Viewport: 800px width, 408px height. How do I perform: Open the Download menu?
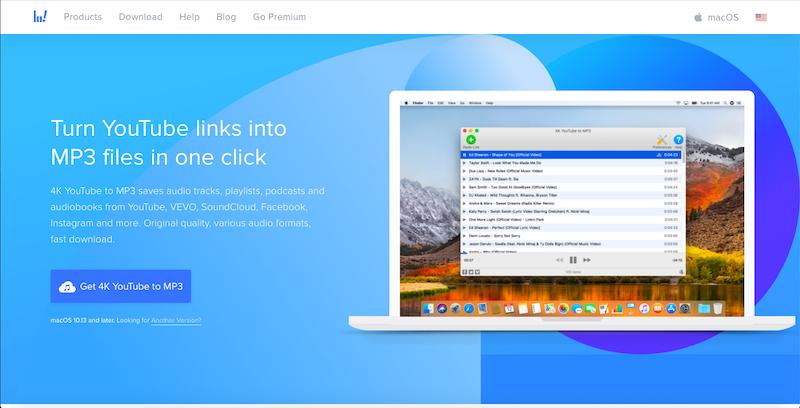(140, 17)
